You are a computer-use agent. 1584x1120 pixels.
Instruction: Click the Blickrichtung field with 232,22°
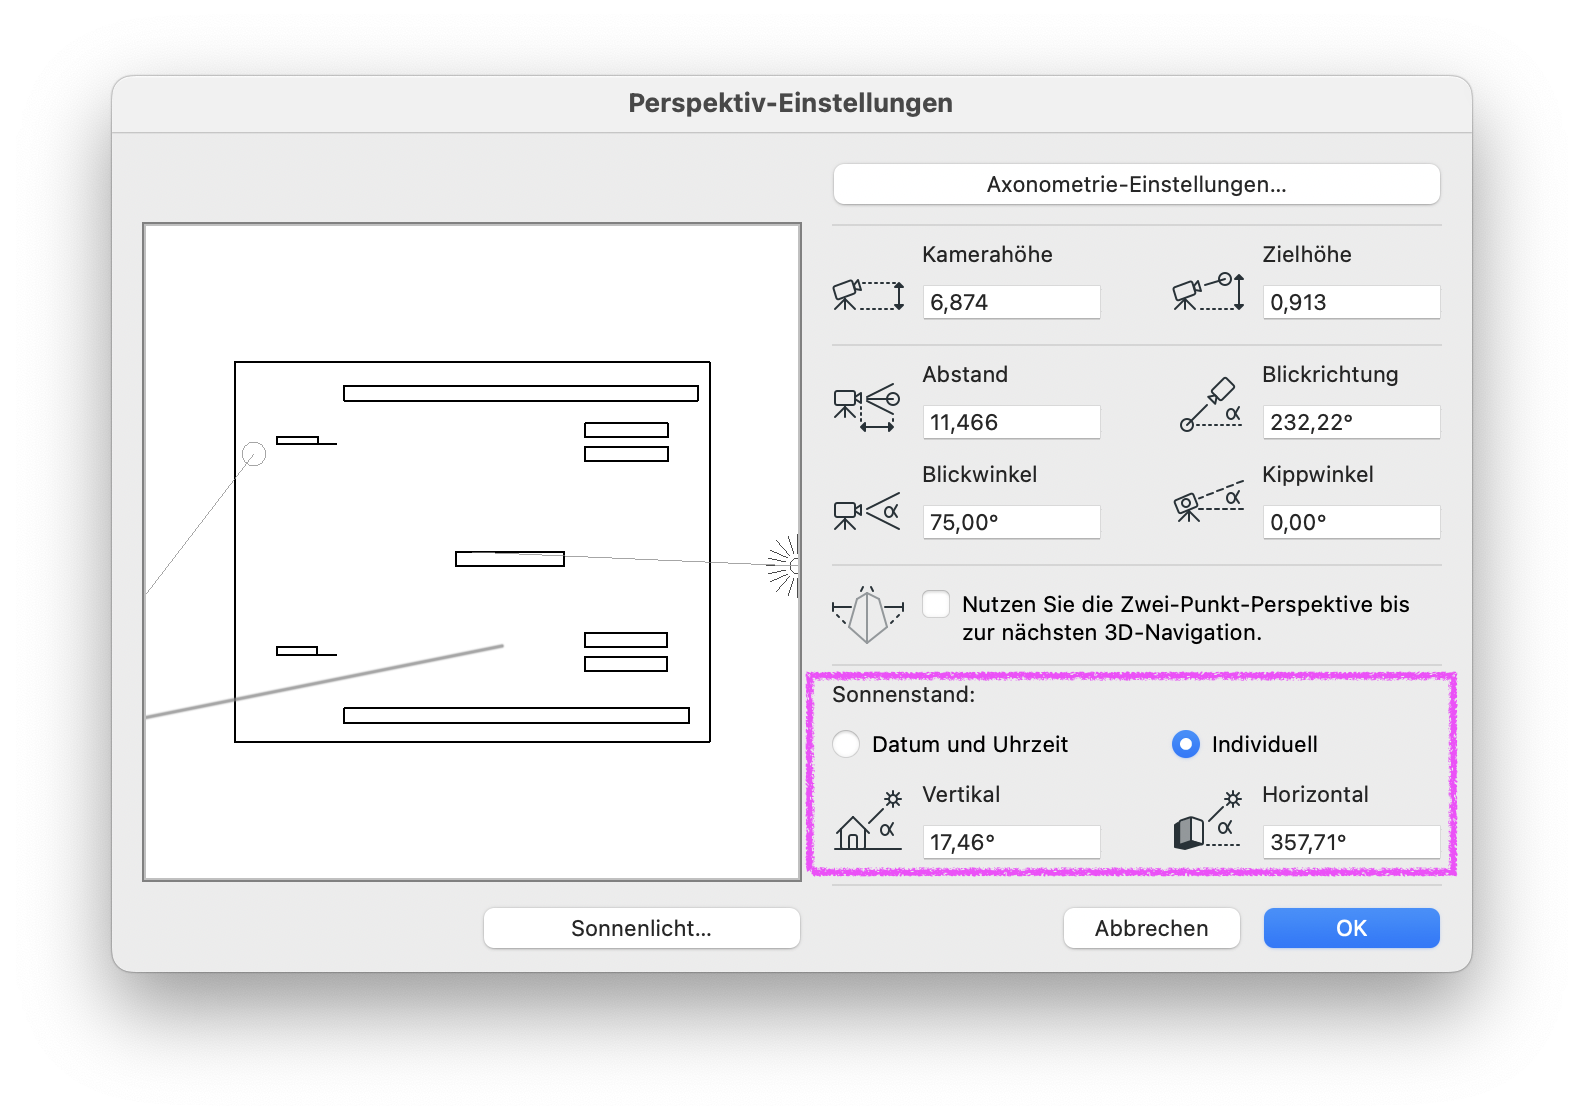(1351, 422)
